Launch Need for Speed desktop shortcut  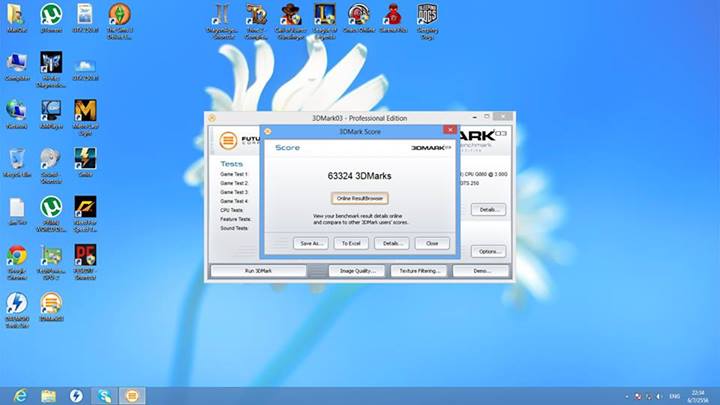point(85,214)
